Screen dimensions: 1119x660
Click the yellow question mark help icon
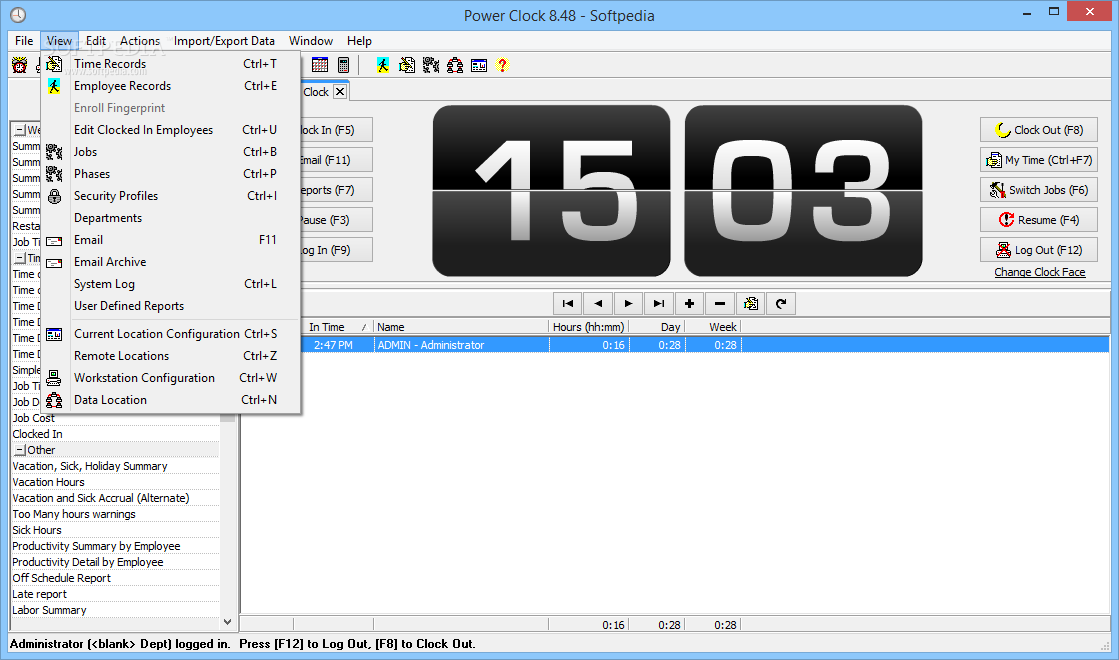[x=502, y=66]
